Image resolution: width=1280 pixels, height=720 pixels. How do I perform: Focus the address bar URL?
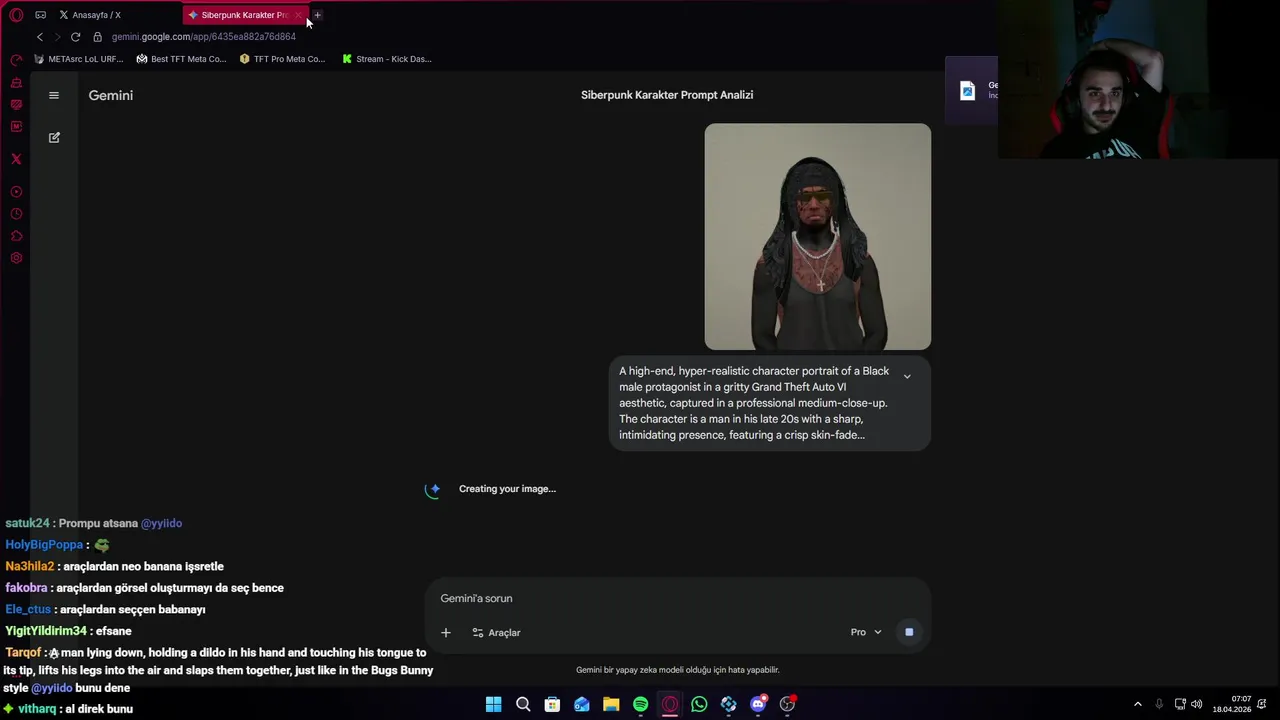click(204, 37)
